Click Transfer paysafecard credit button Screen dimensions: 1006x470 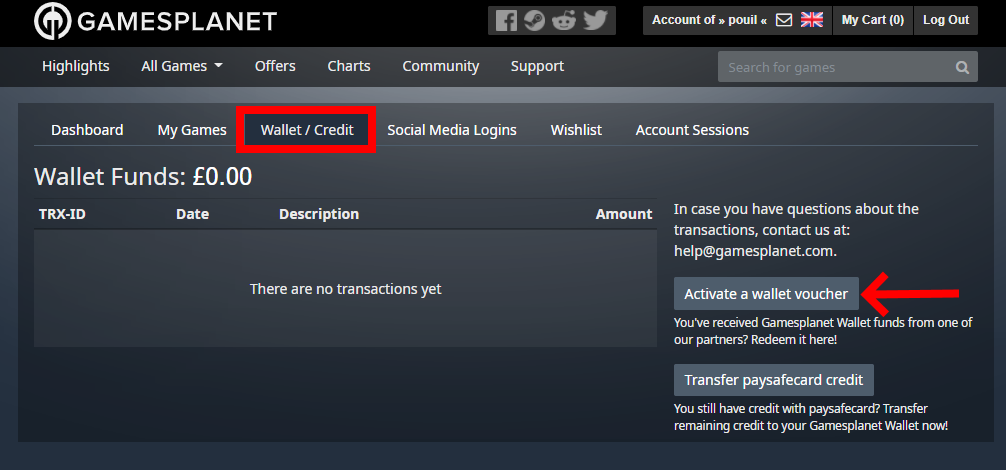(x=775, y=380)
